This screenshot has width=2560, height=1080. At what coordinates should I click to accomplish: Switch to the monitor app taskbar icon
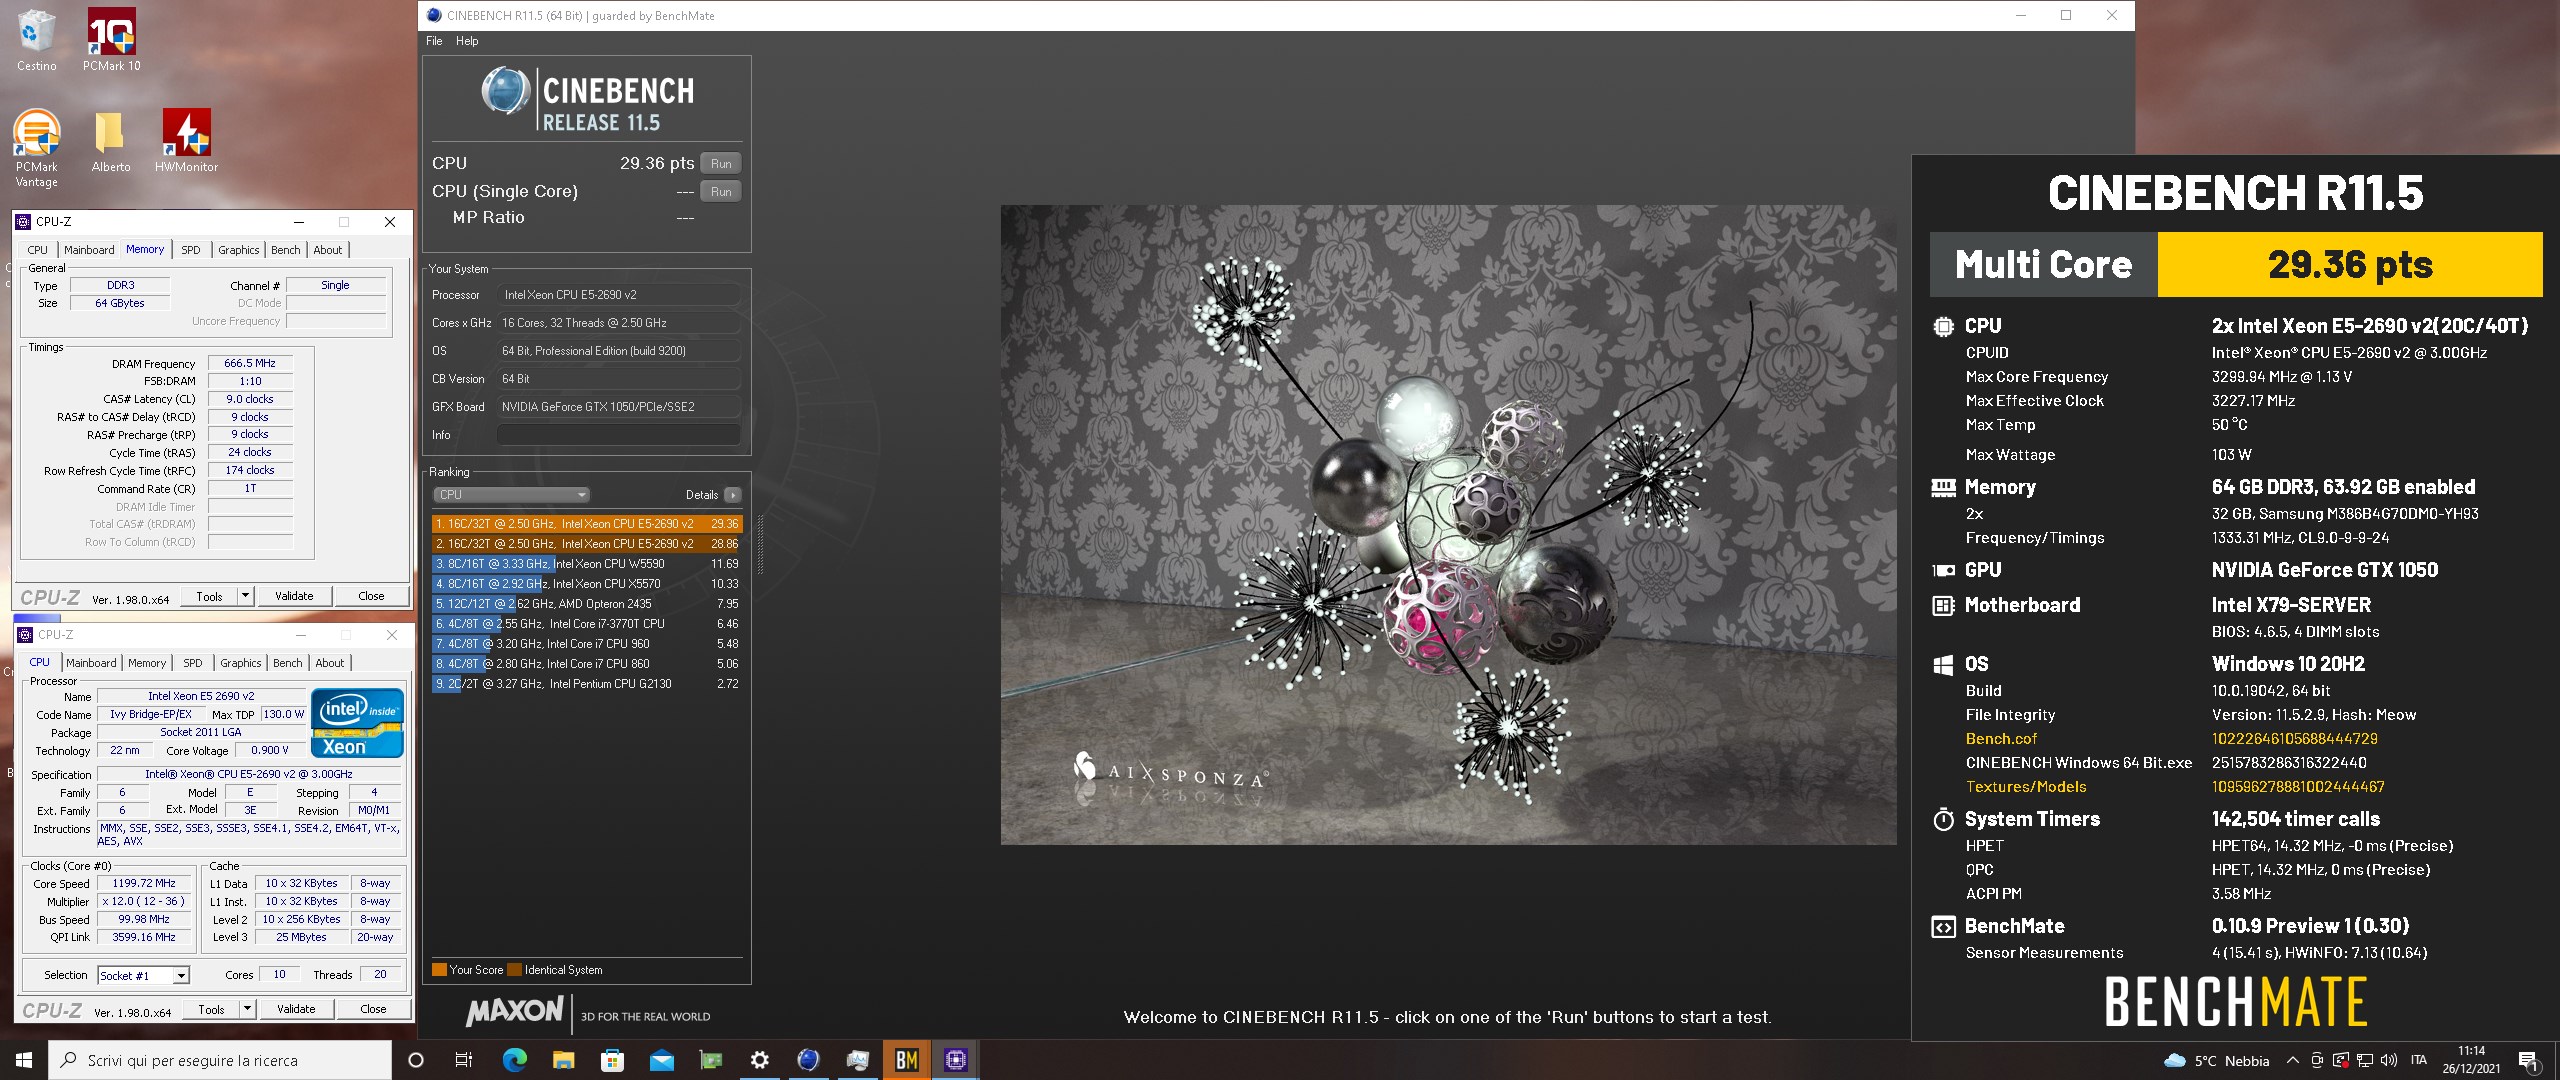click(857, 1060)
